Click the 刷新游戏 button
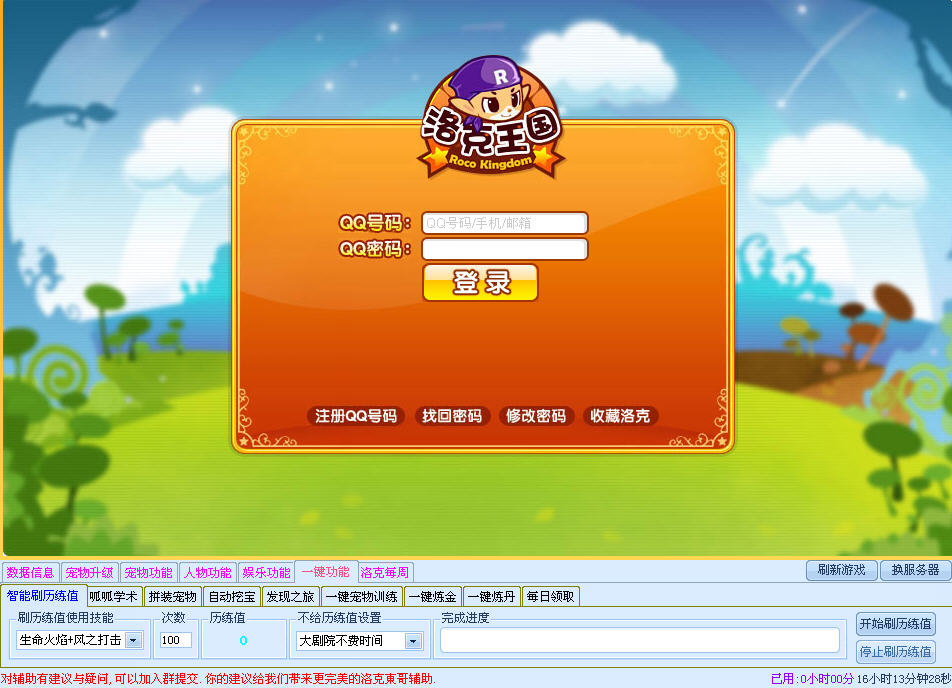This screenshot has width=952, height=688. coord(841,570)
